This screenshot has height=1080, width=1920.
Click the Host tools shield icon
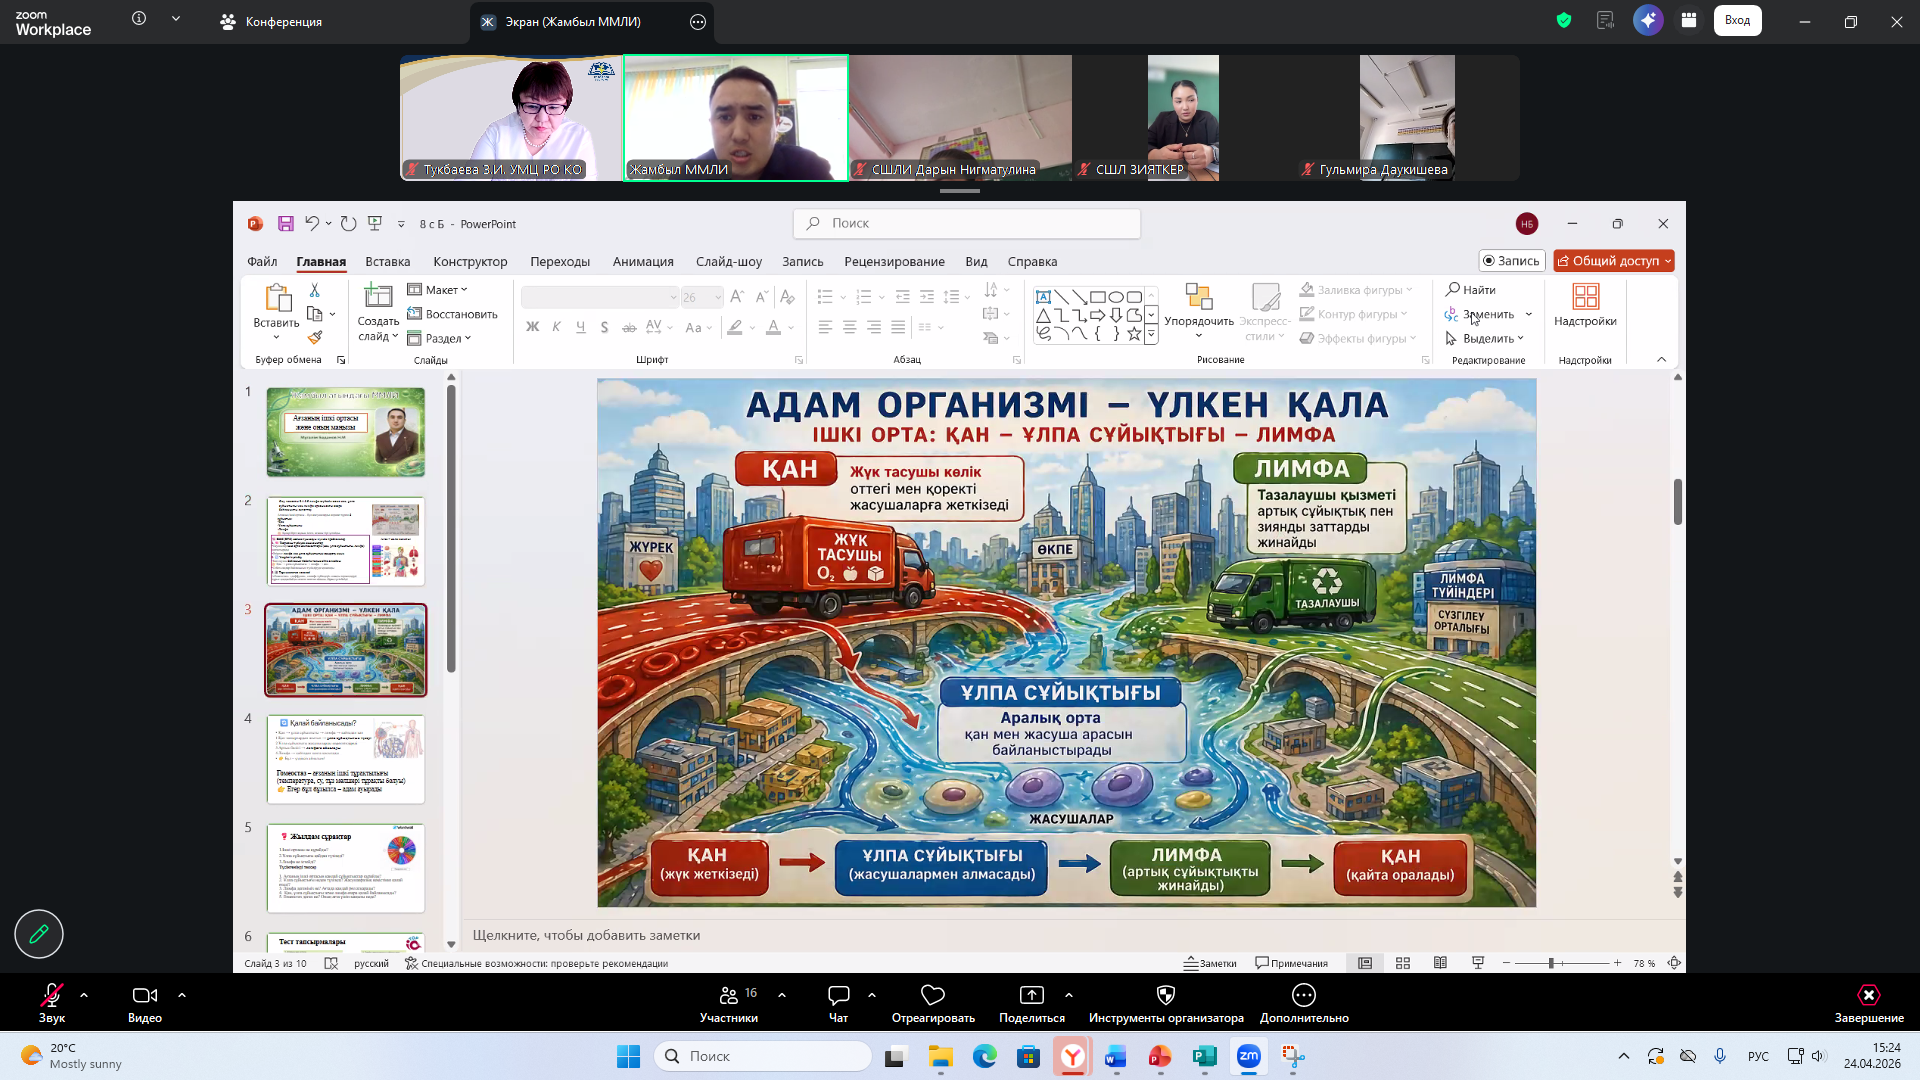coord(1165,995)
